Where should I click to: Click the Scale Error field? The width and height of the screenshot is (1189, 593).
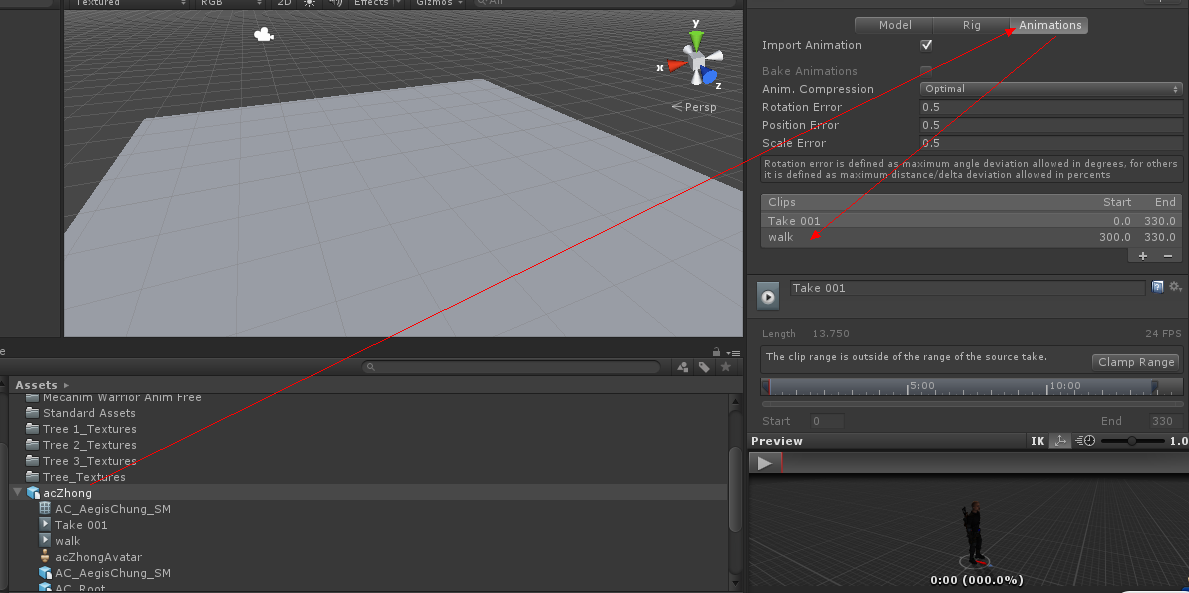(1051, 143)
